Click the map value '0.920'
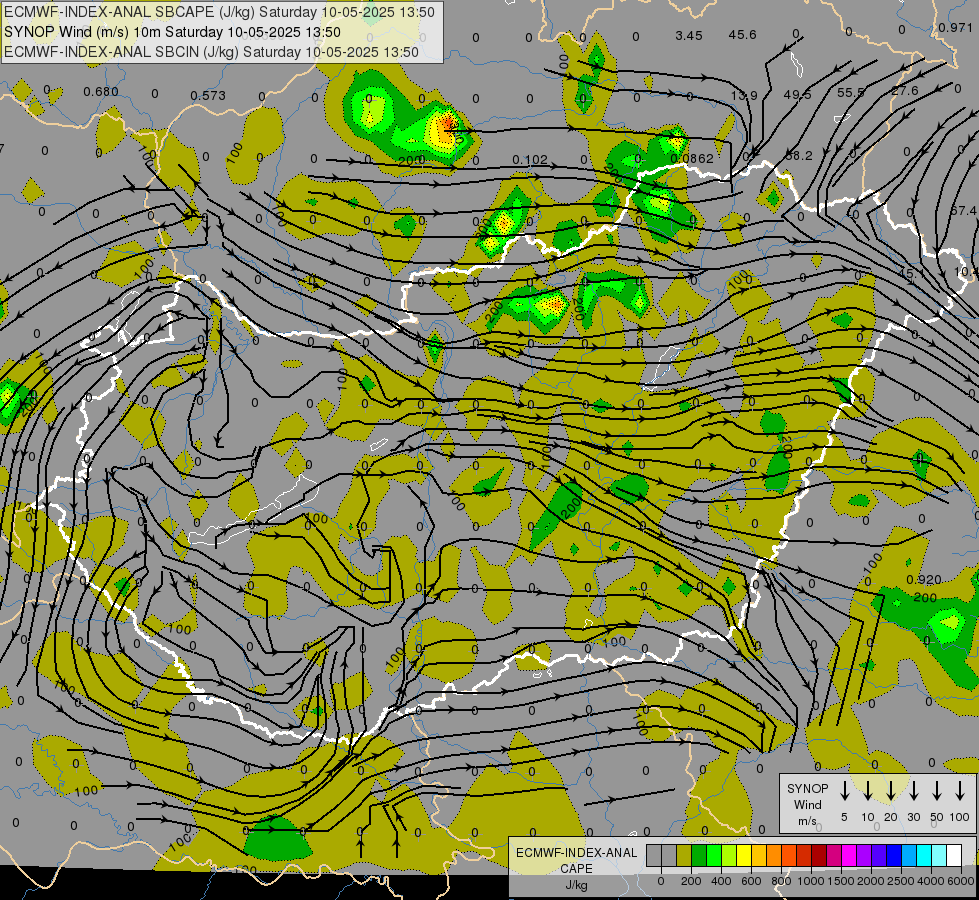 [x=923, y=580]
